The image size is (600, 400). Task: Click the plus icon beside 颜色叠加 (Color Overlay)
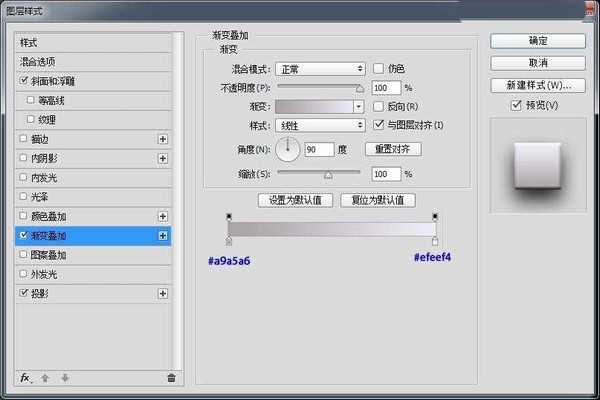[162, 216]
